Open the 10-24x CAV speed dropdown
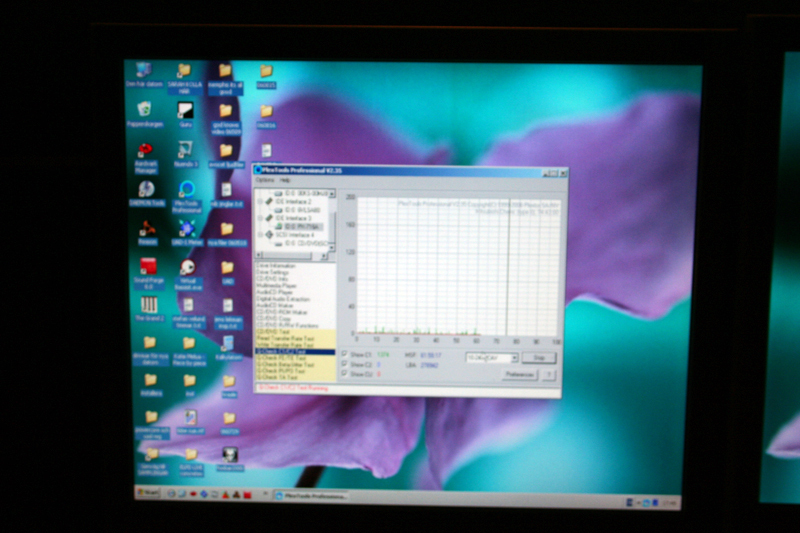Screen dimensions: 800x533 pyautogui.click(x=492, y=358)
